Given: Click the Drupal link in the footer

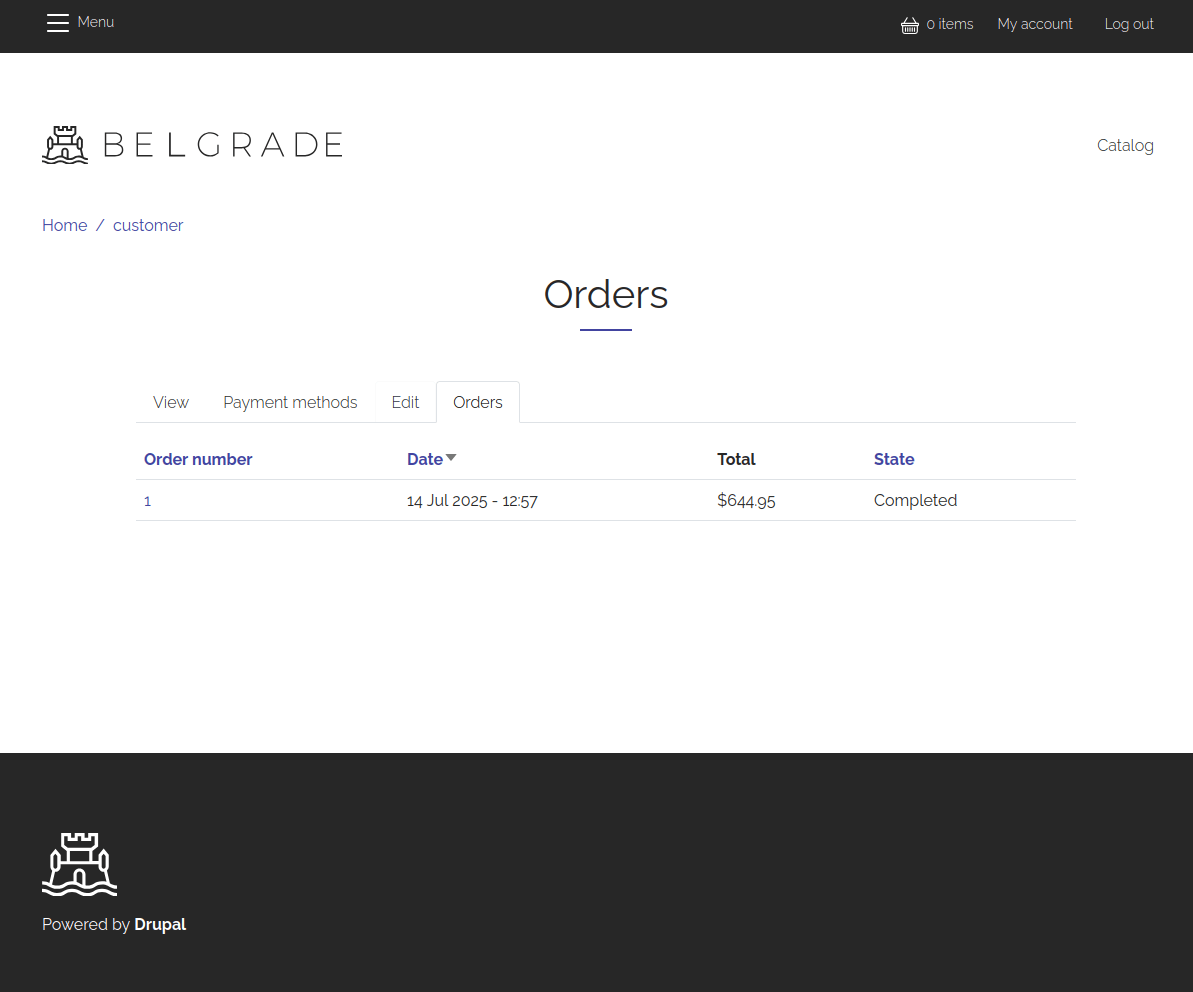Looking at the screenshot, I should pos(160,924).
